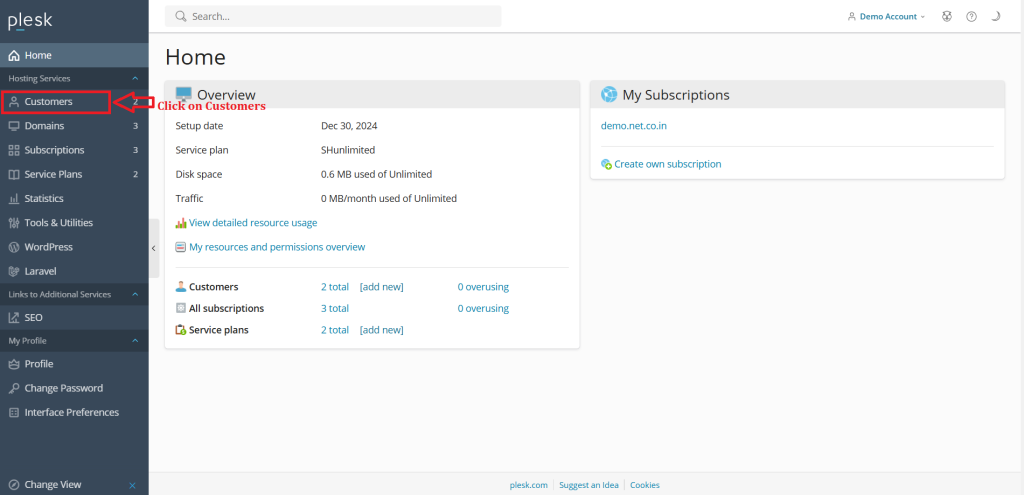The height and width of the screenshot is (495, 1024).
Task: Click Customers 2 total link
Action: click(335, 287)
